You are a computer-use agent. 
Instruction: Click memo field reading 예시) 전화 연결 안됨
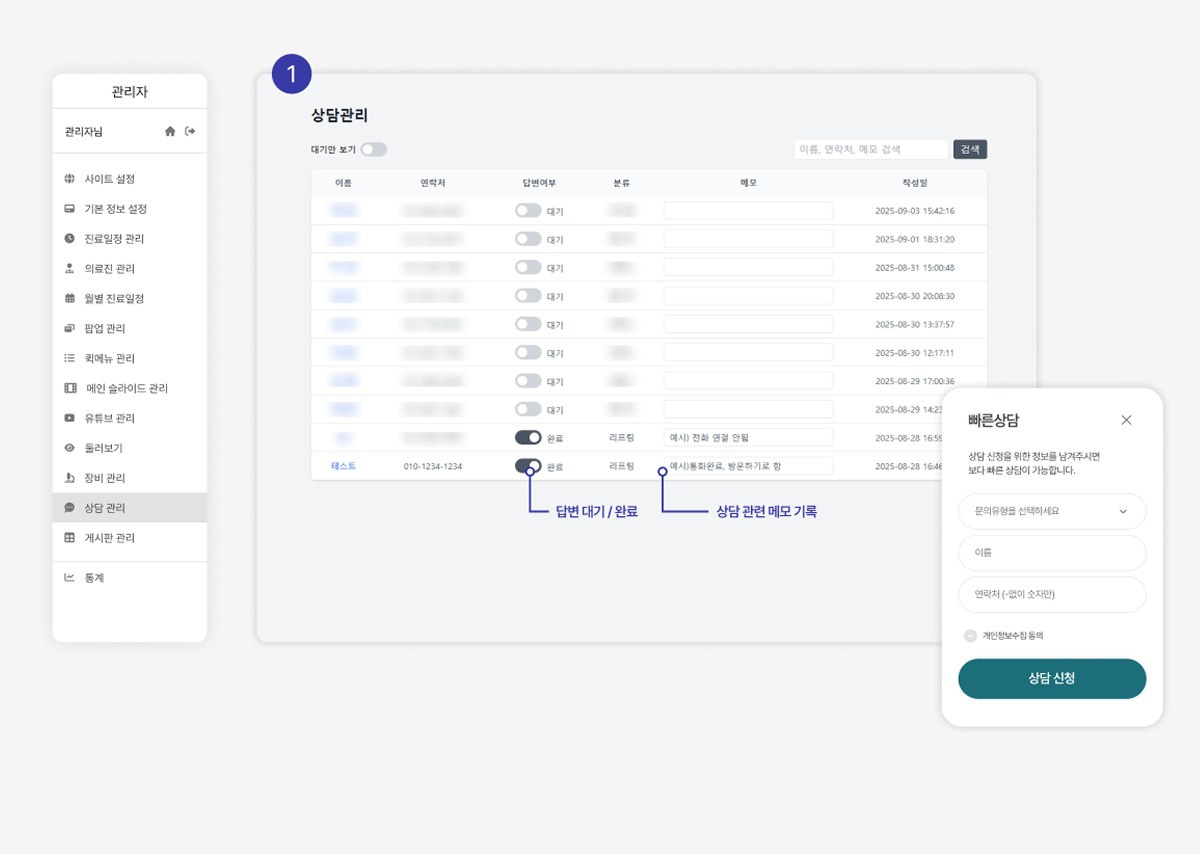pos(748,438)
